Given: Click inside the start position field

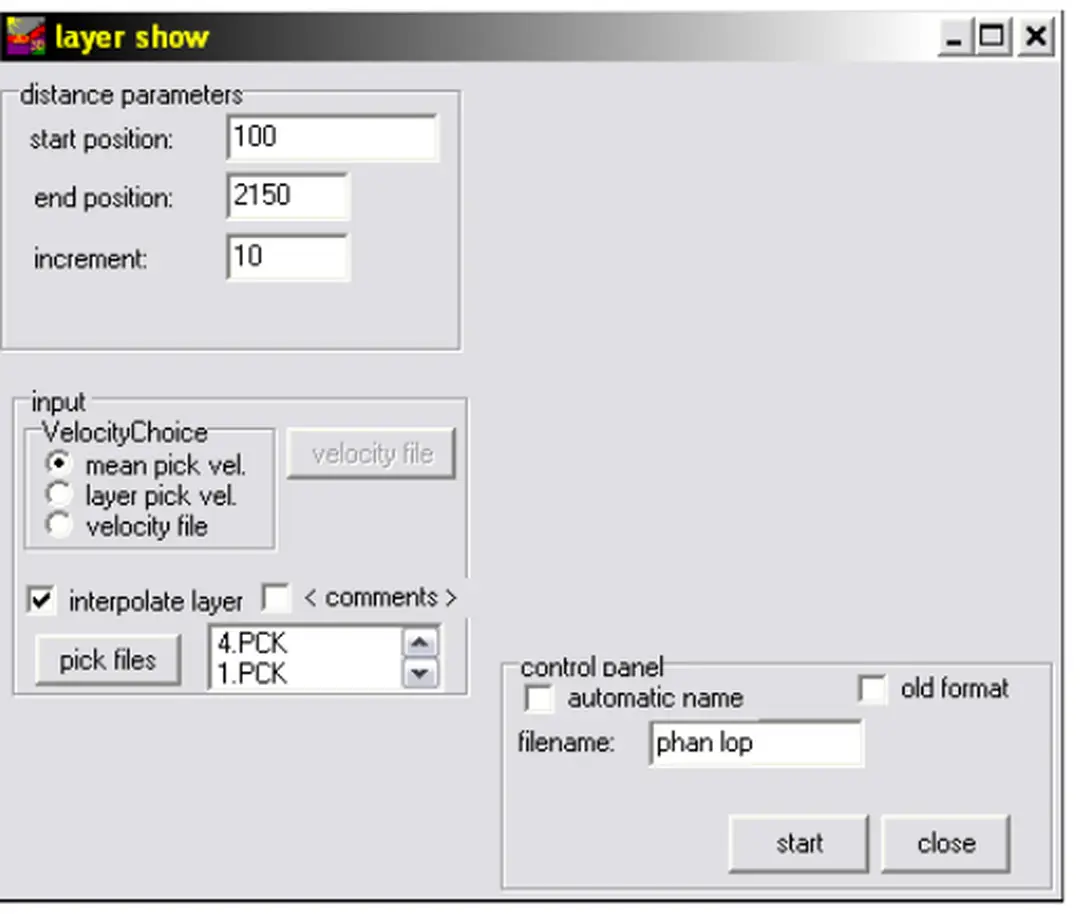Looking at the screenshot, I should point(330,137).
